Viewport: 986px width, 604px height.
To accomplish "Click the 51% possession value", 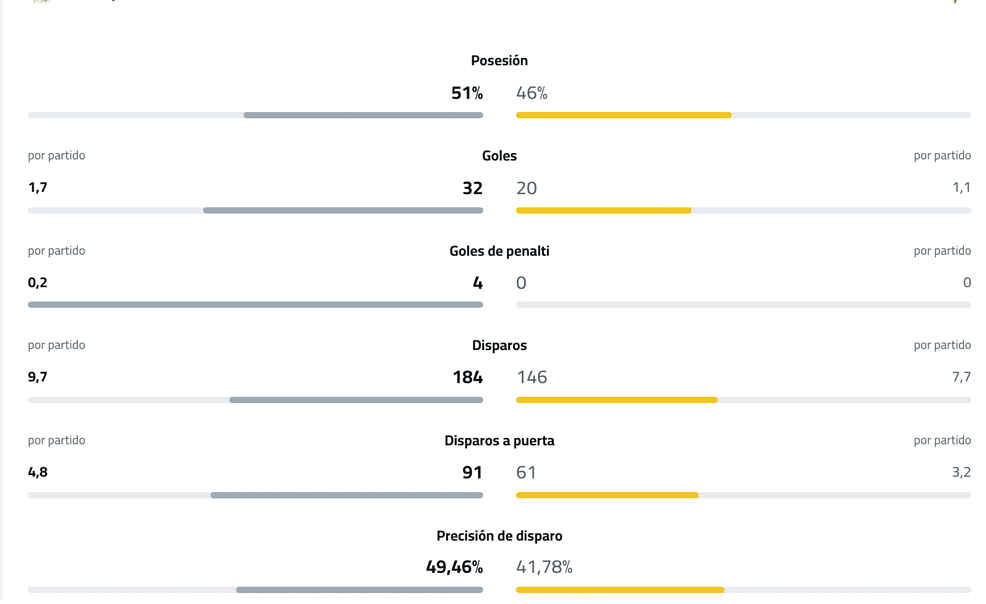I will coord(466,93).
